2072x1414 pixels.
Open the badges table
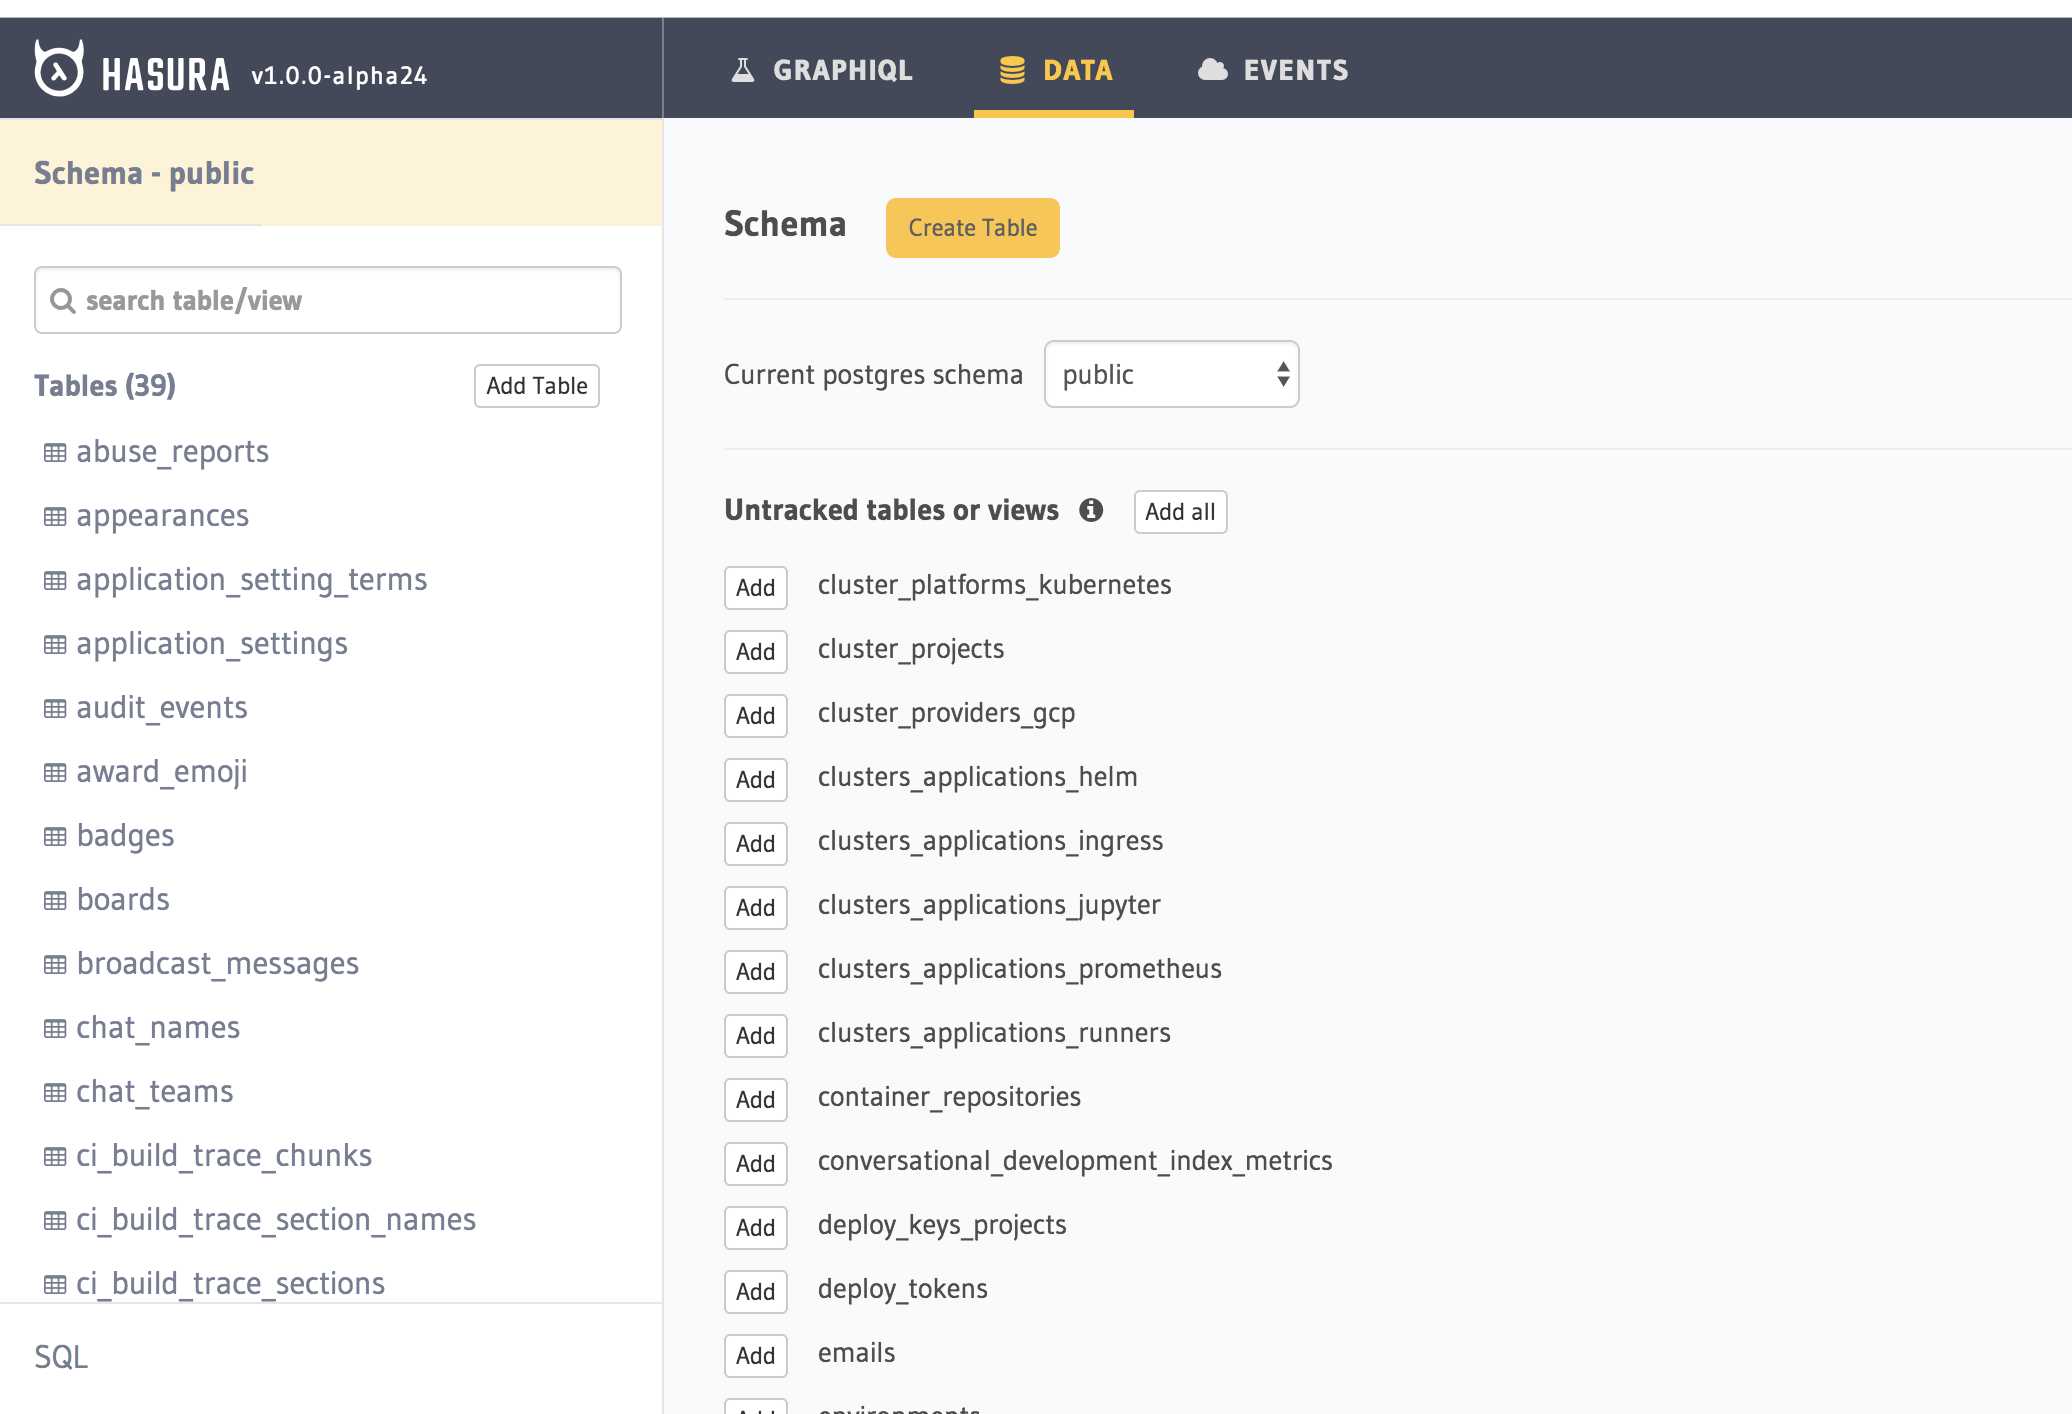pyautogui.click(x=125, y=836)
